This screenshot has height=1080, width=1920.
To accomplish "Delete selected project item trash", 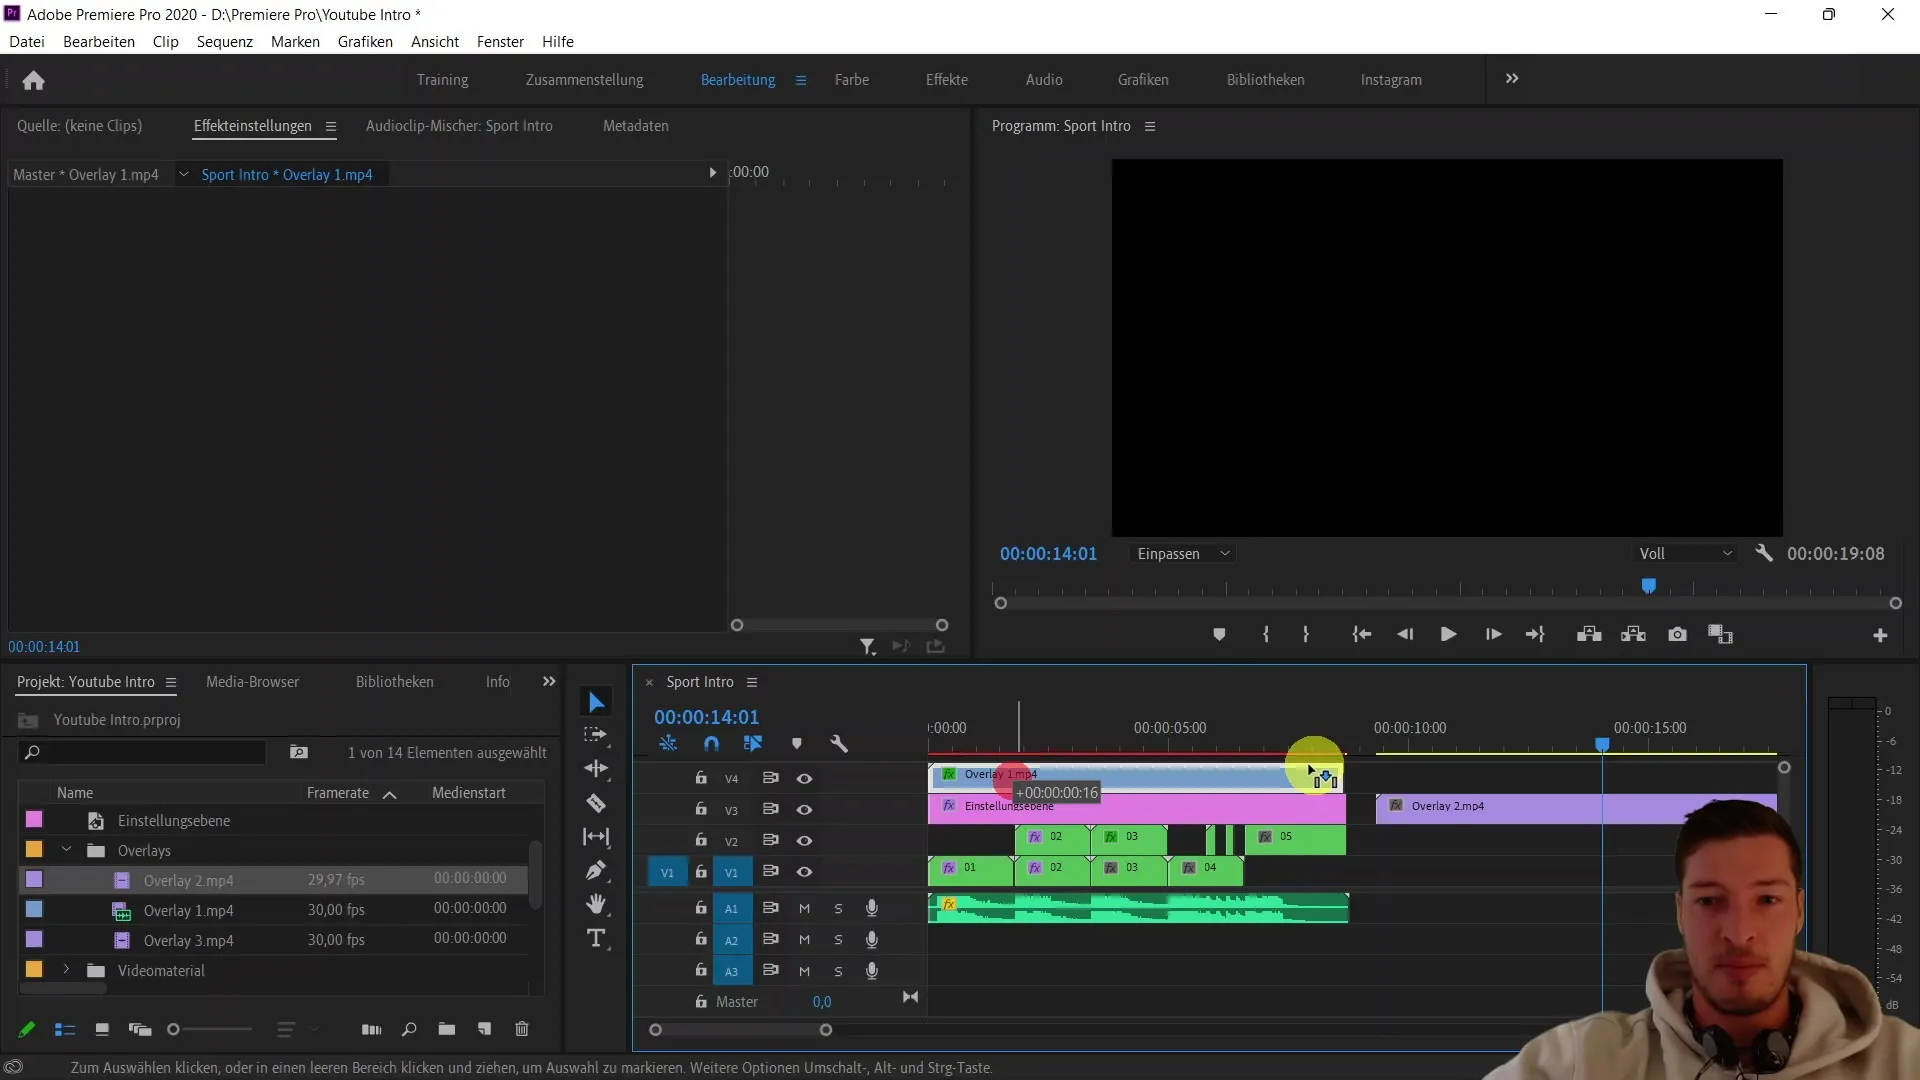I will pyautogui.click(x=522, y=1029).
